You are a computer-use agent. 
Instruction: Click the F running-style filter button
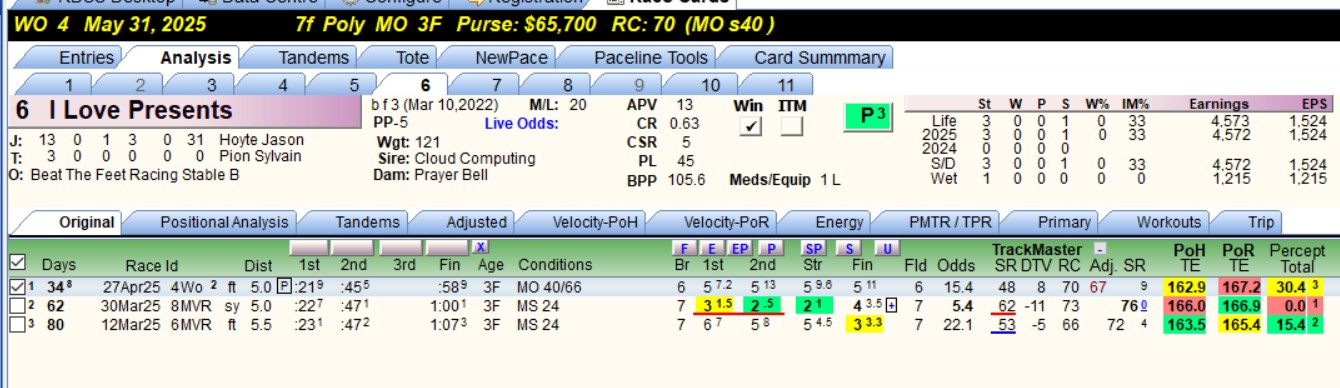(x=685, y=248)
